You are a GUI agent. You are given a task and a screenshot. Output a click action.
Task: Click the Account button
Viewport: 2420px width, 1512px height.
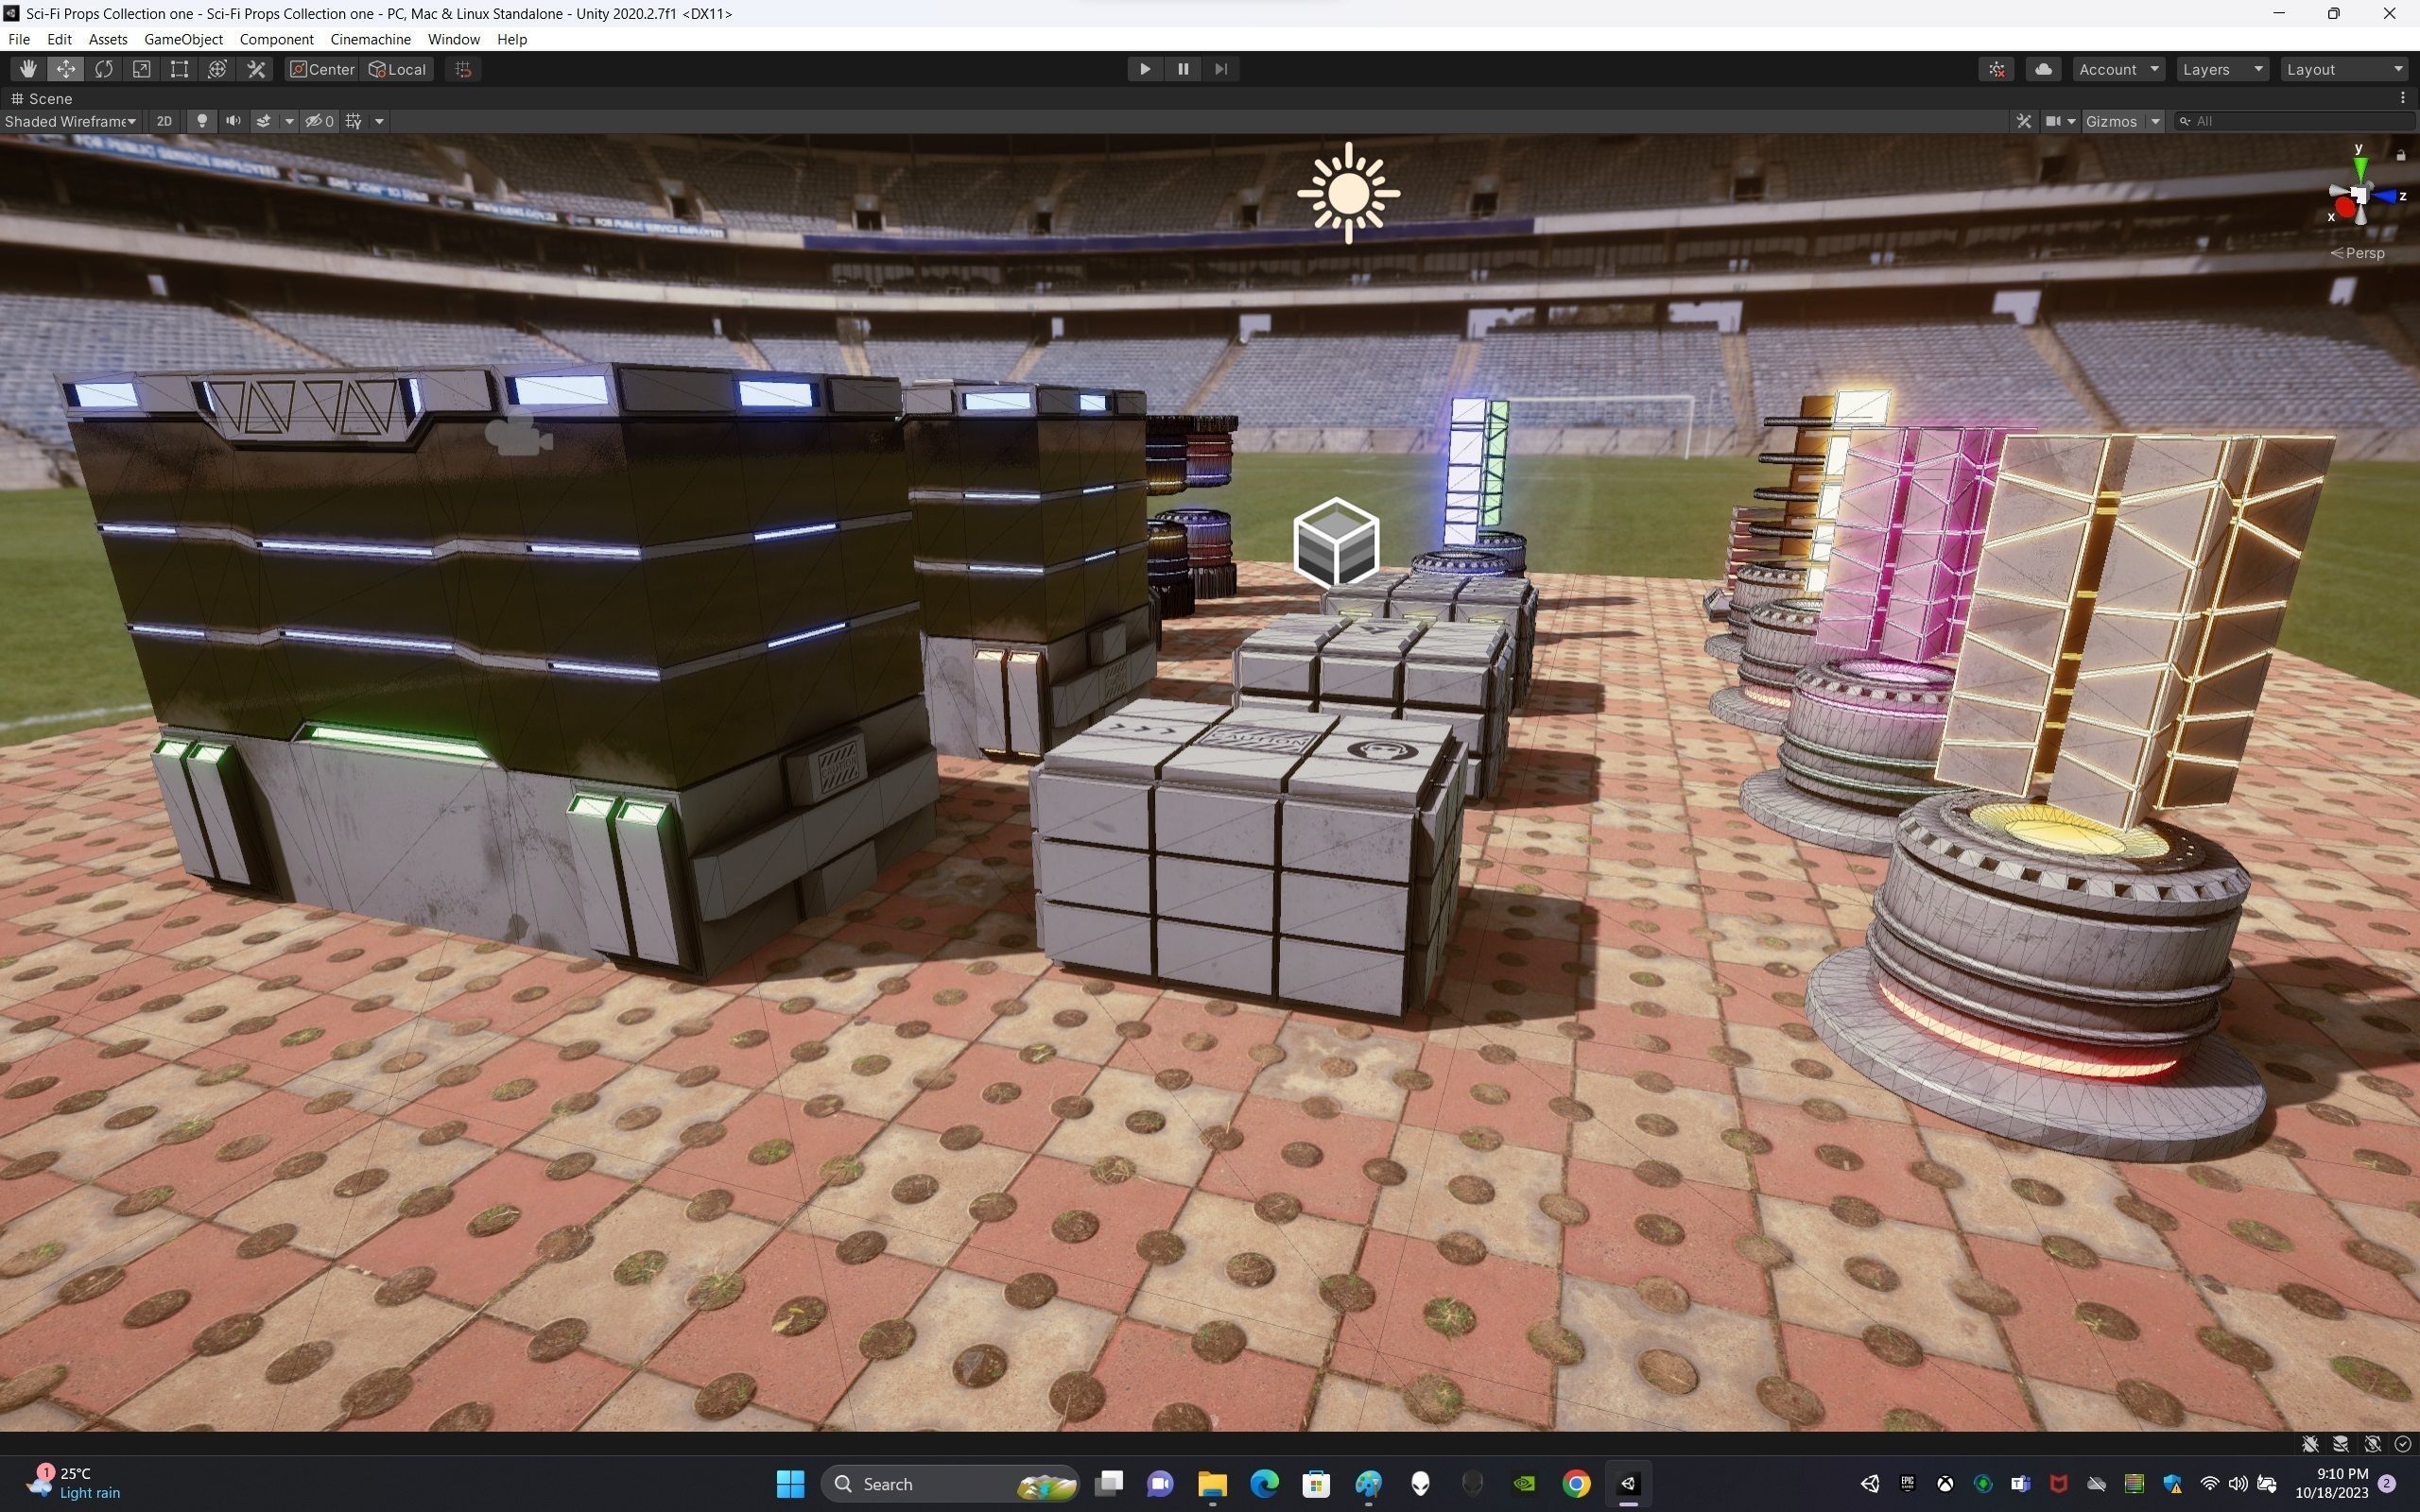point(2118,69)
